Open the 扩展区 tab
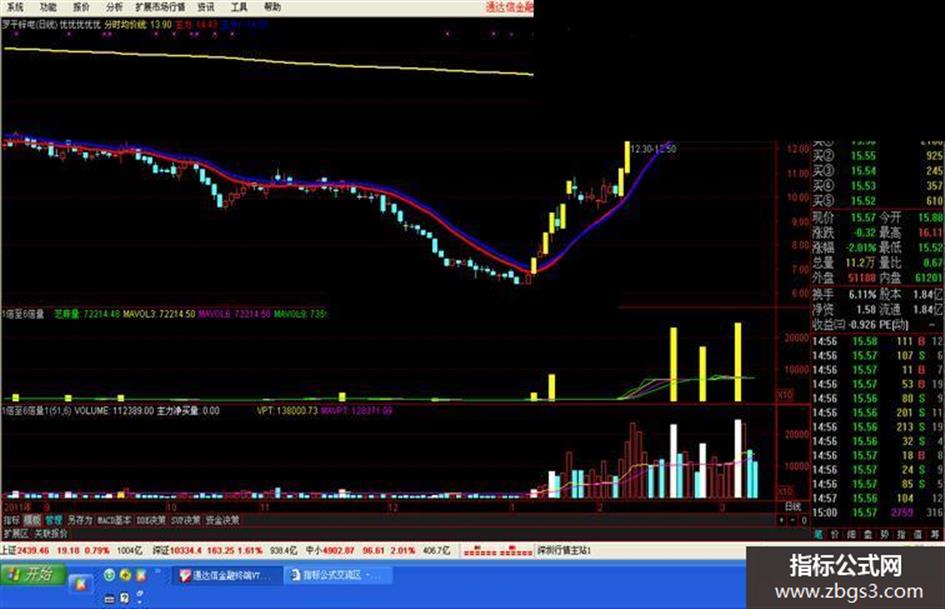Viewport: 945px width, 609px height. point(16,534)
